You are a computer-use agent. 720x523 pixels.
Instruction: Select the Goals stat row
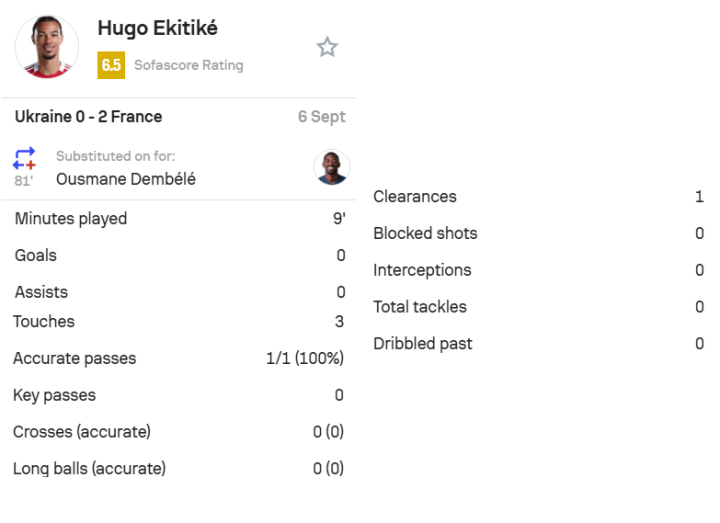coord(179,256)
